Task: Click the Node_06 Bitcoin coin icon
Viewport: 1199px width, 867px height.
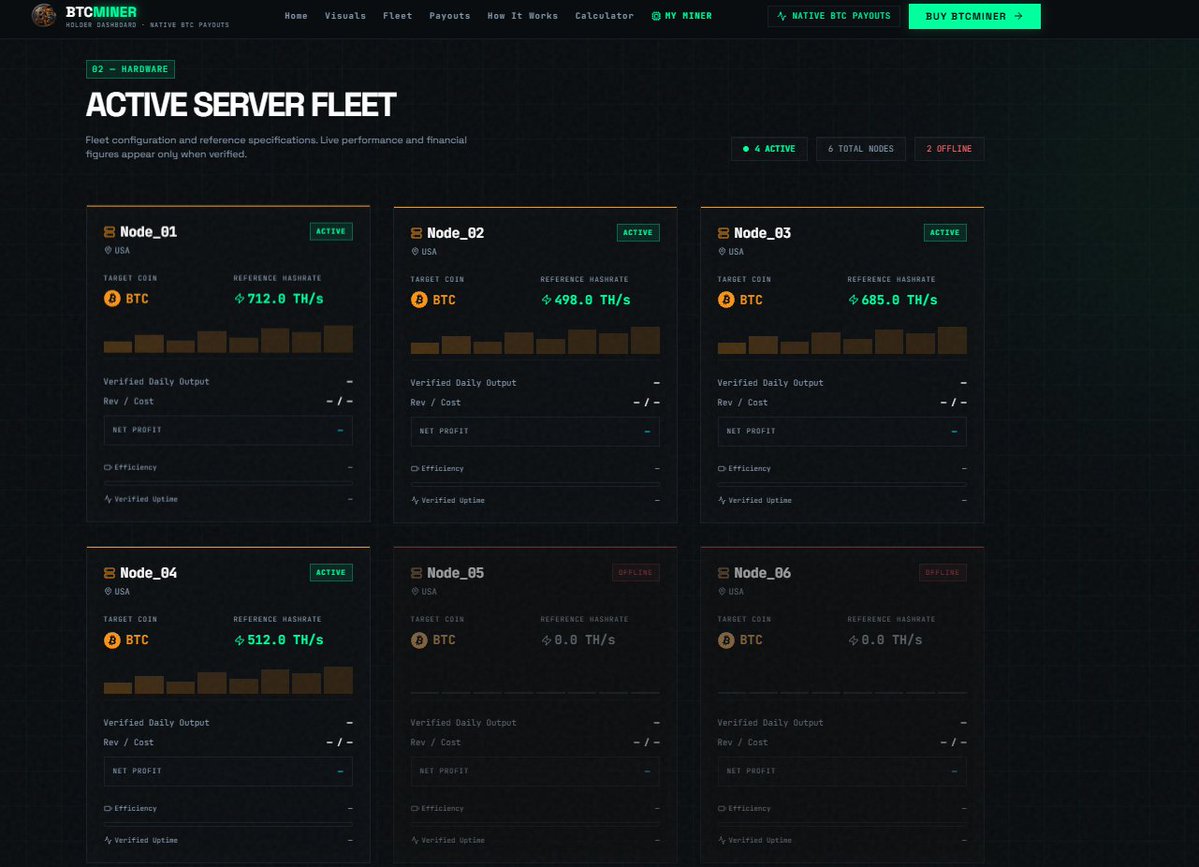Action: [x=726, y=640]
